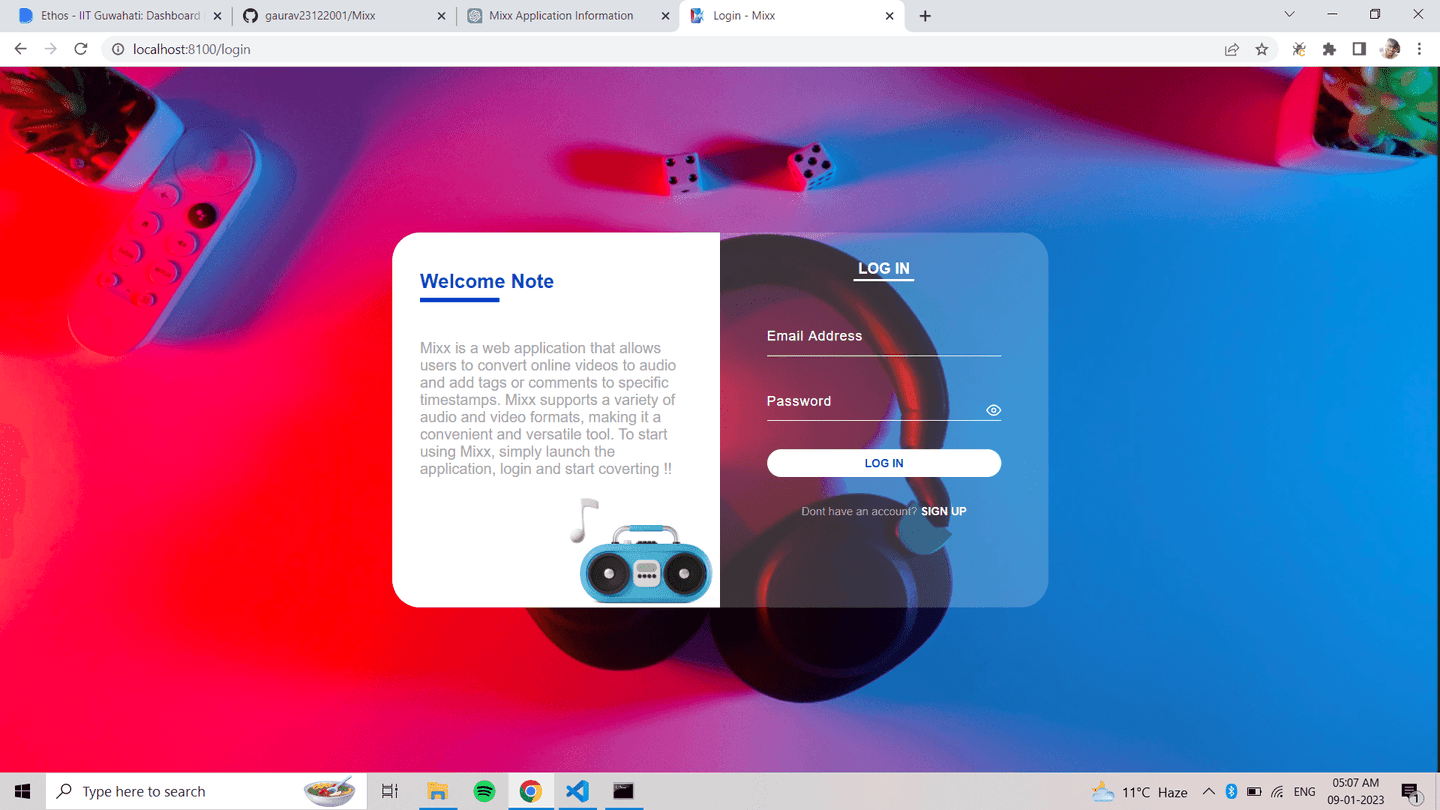This screenshot has width=1440, height=810.
Task: Click the ENG language indicator
Action: coord(1304,792)
